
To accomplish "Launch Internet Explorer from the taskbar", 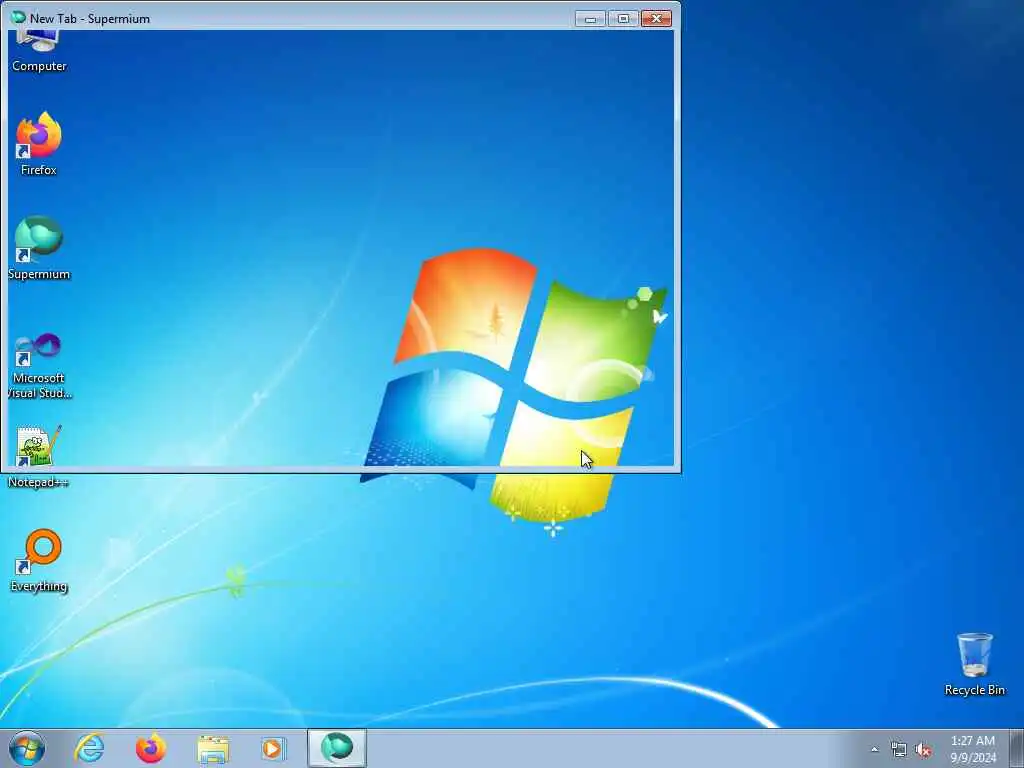I will 89,748.
